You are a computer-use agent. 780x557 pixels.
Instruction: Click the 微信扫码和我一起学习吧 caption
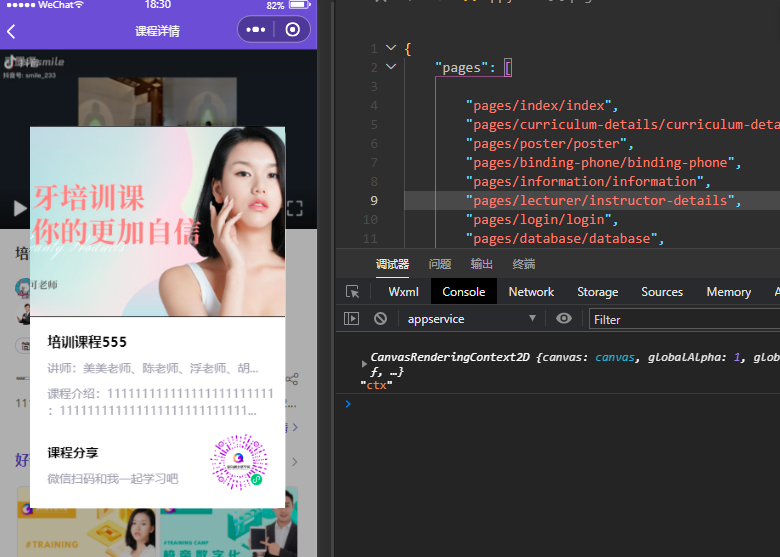pos(112,479)
